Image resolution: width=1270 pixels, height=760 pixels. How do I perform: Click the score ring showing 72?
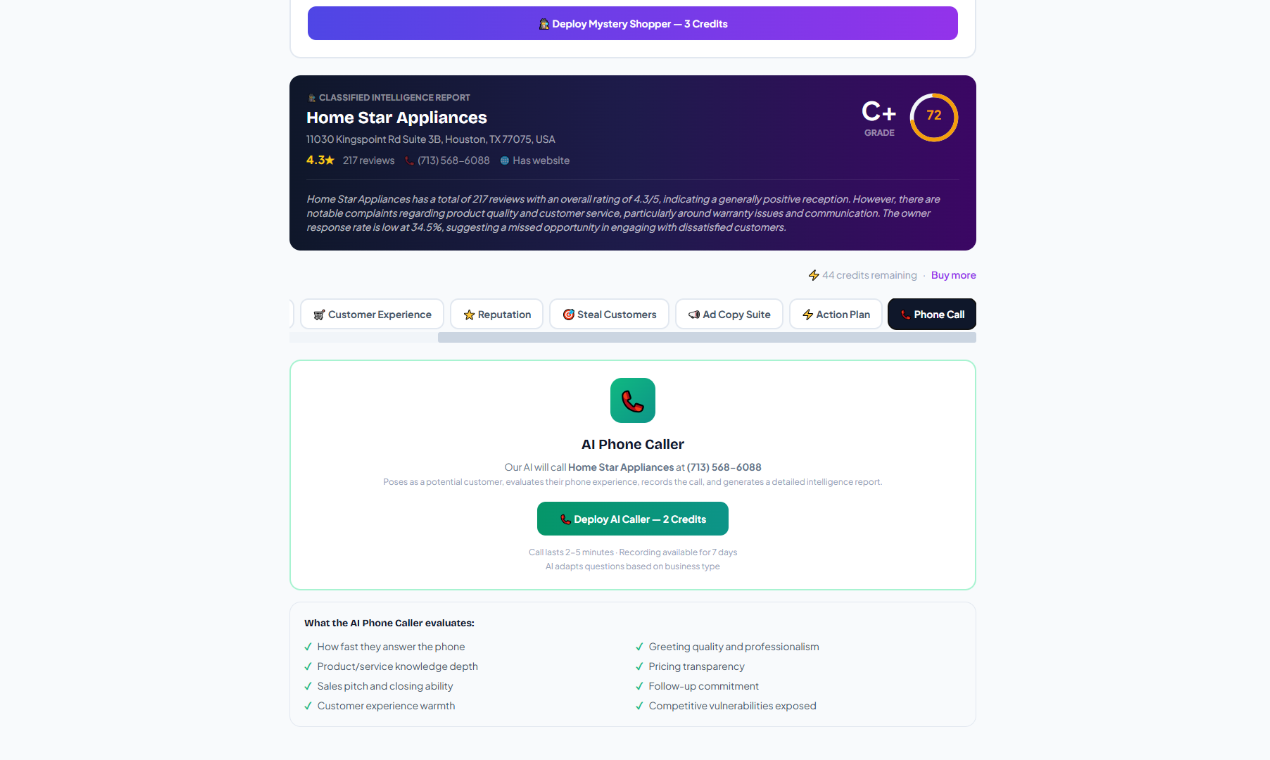click(x=934, y=117)
